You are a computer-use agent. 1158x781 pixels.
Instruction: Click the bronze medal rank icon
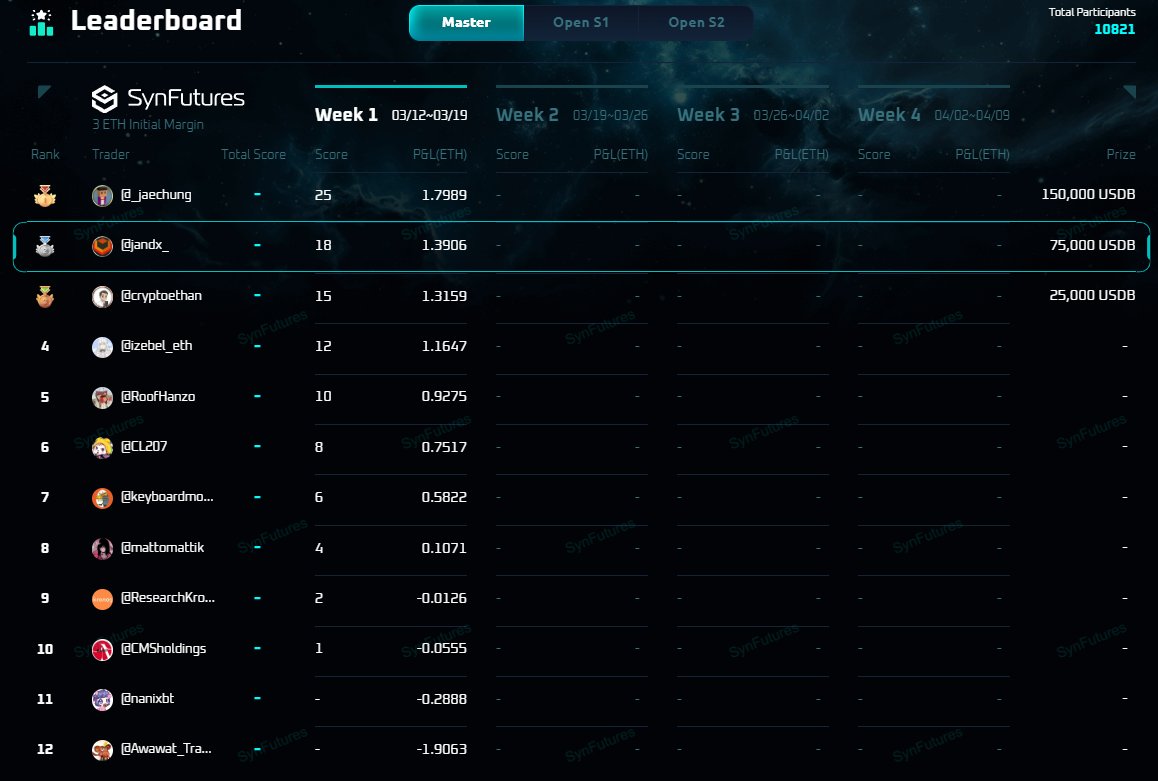pos(45,296)
